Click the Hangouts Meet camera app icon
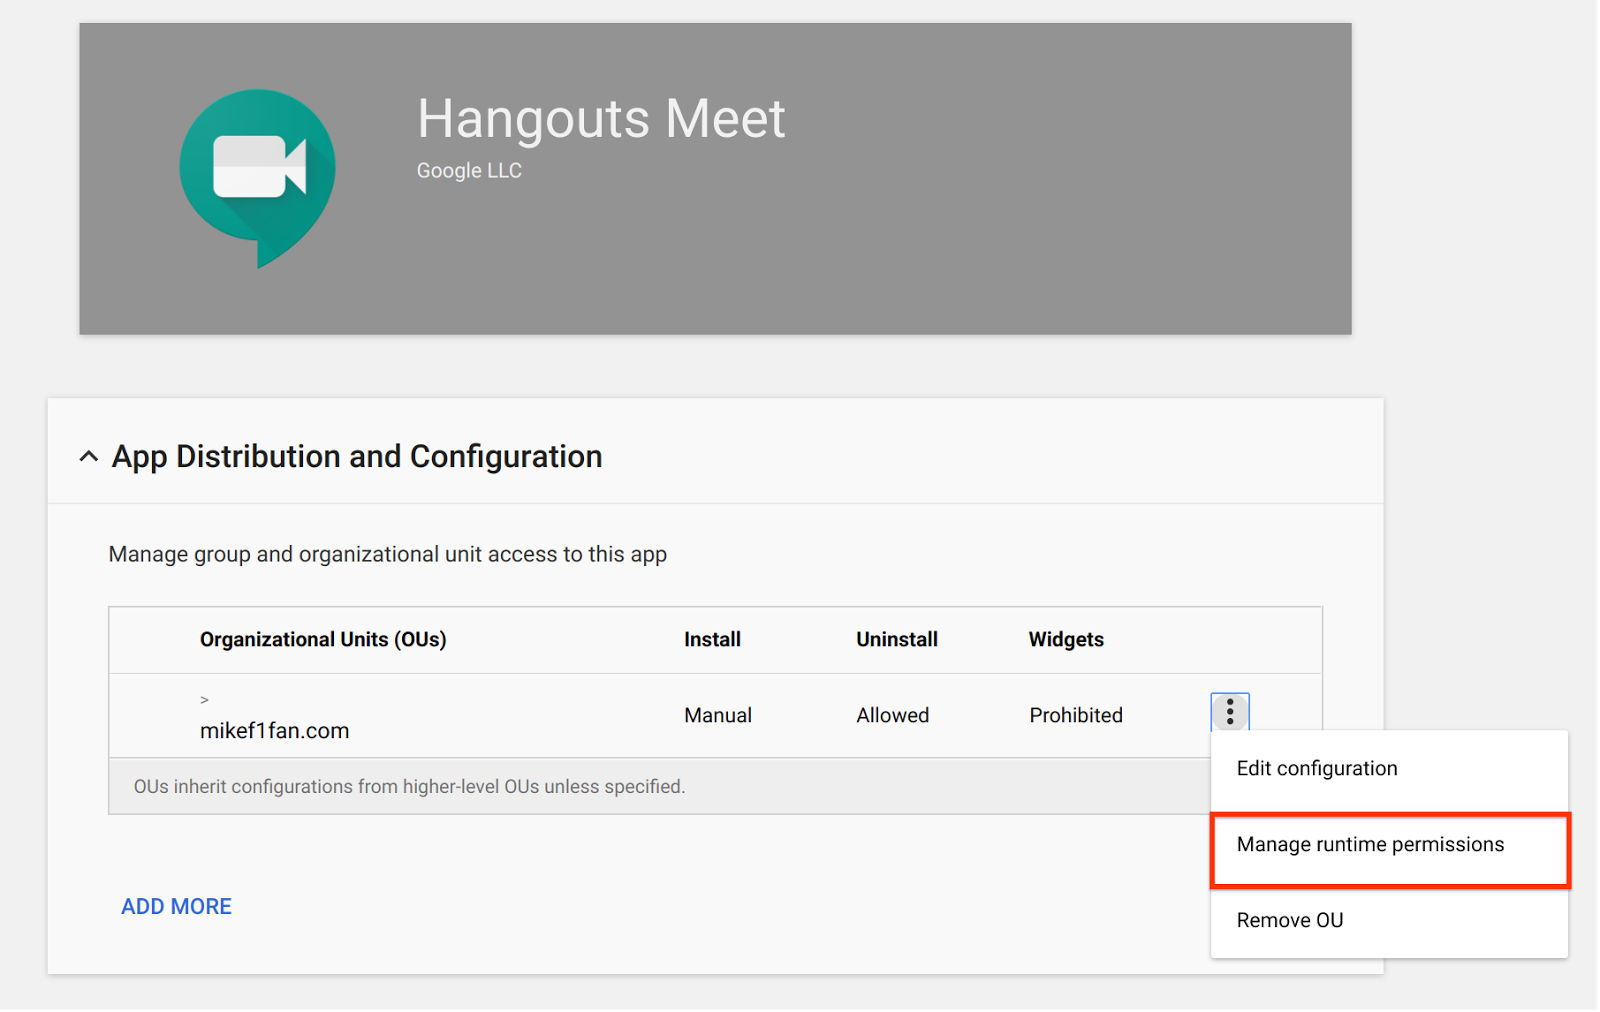 pos(257,178)
